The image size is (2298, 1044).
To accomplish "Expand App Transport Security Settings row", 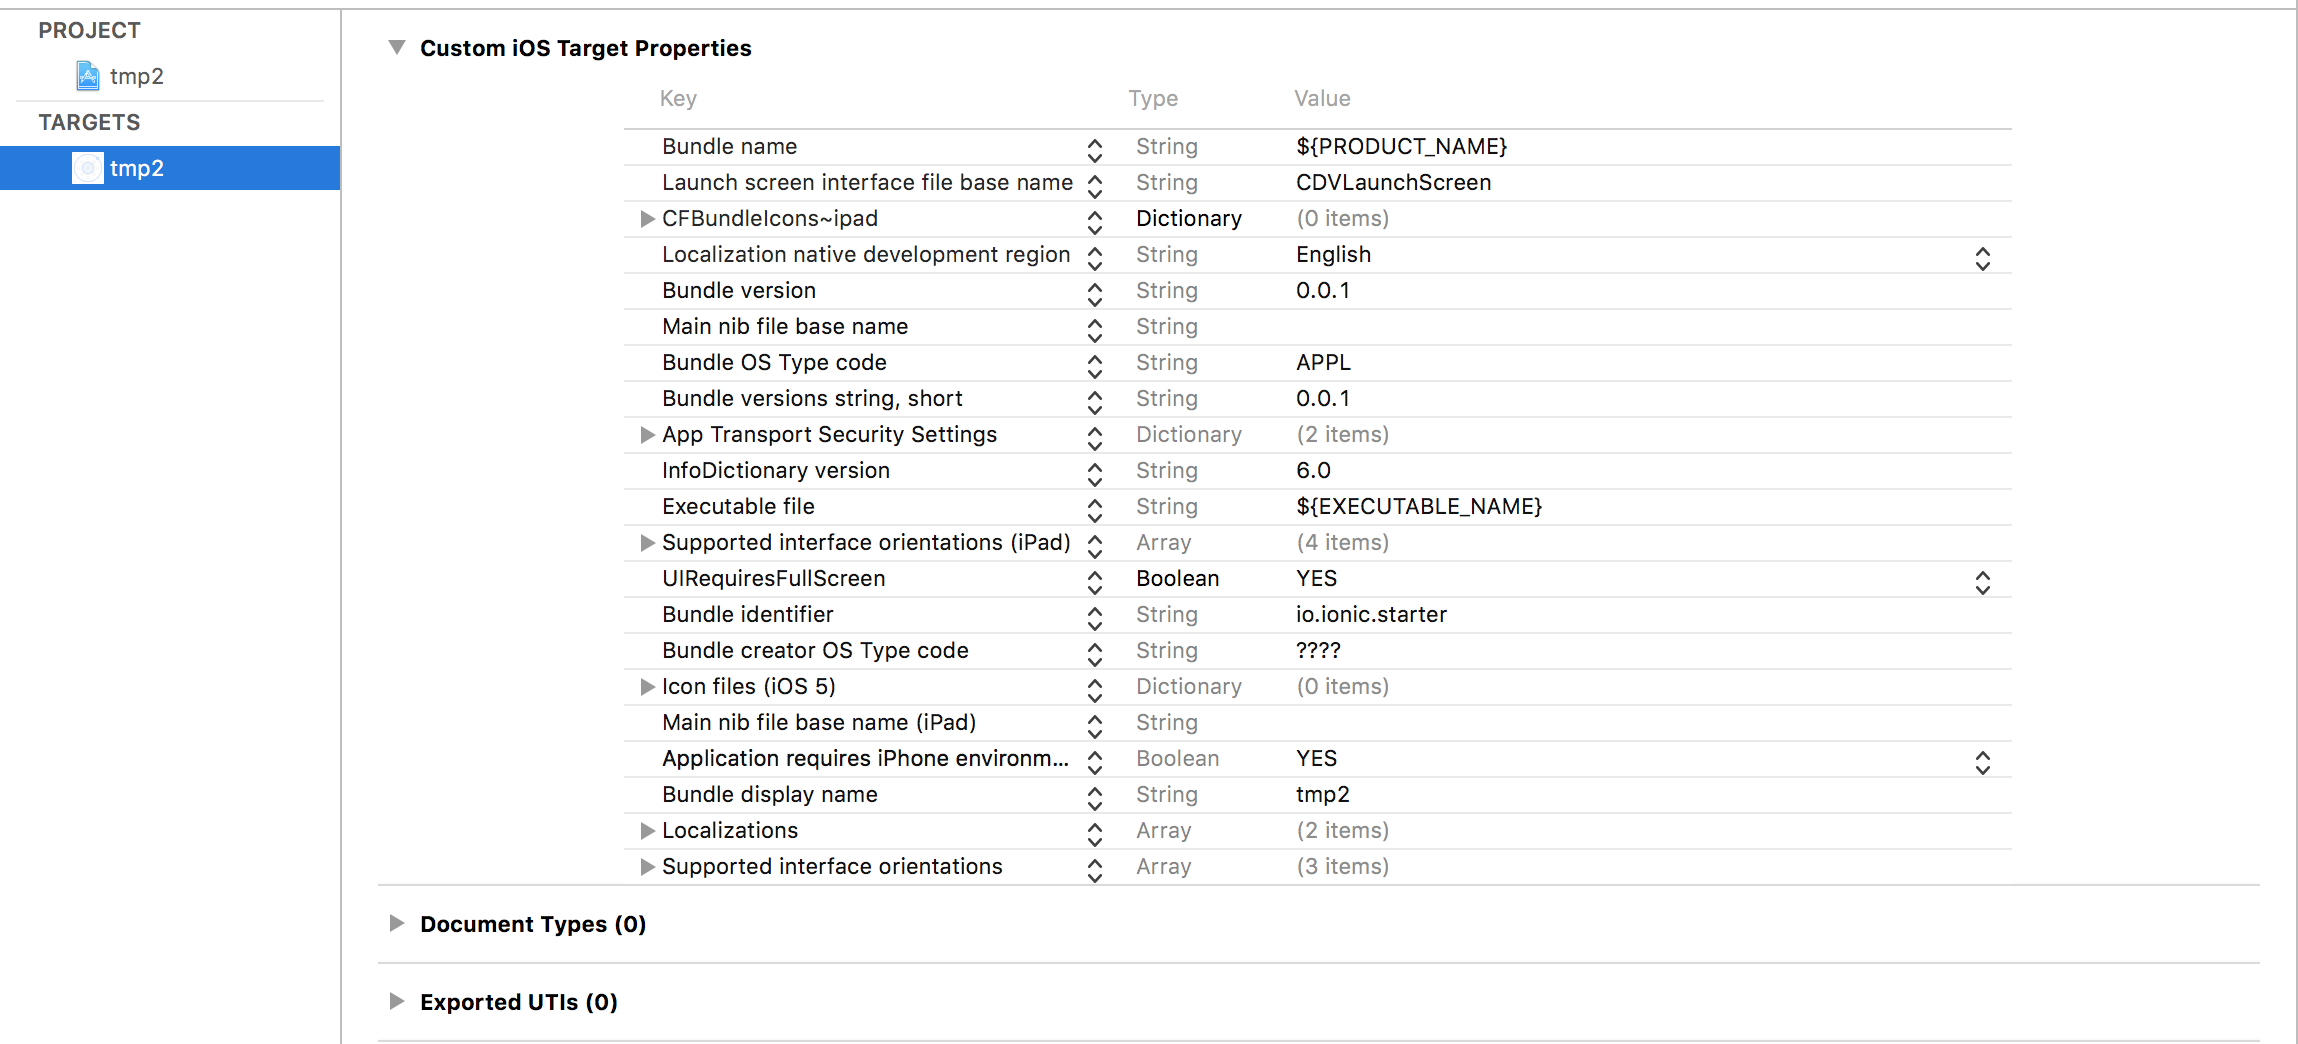I will pos(647,434).
